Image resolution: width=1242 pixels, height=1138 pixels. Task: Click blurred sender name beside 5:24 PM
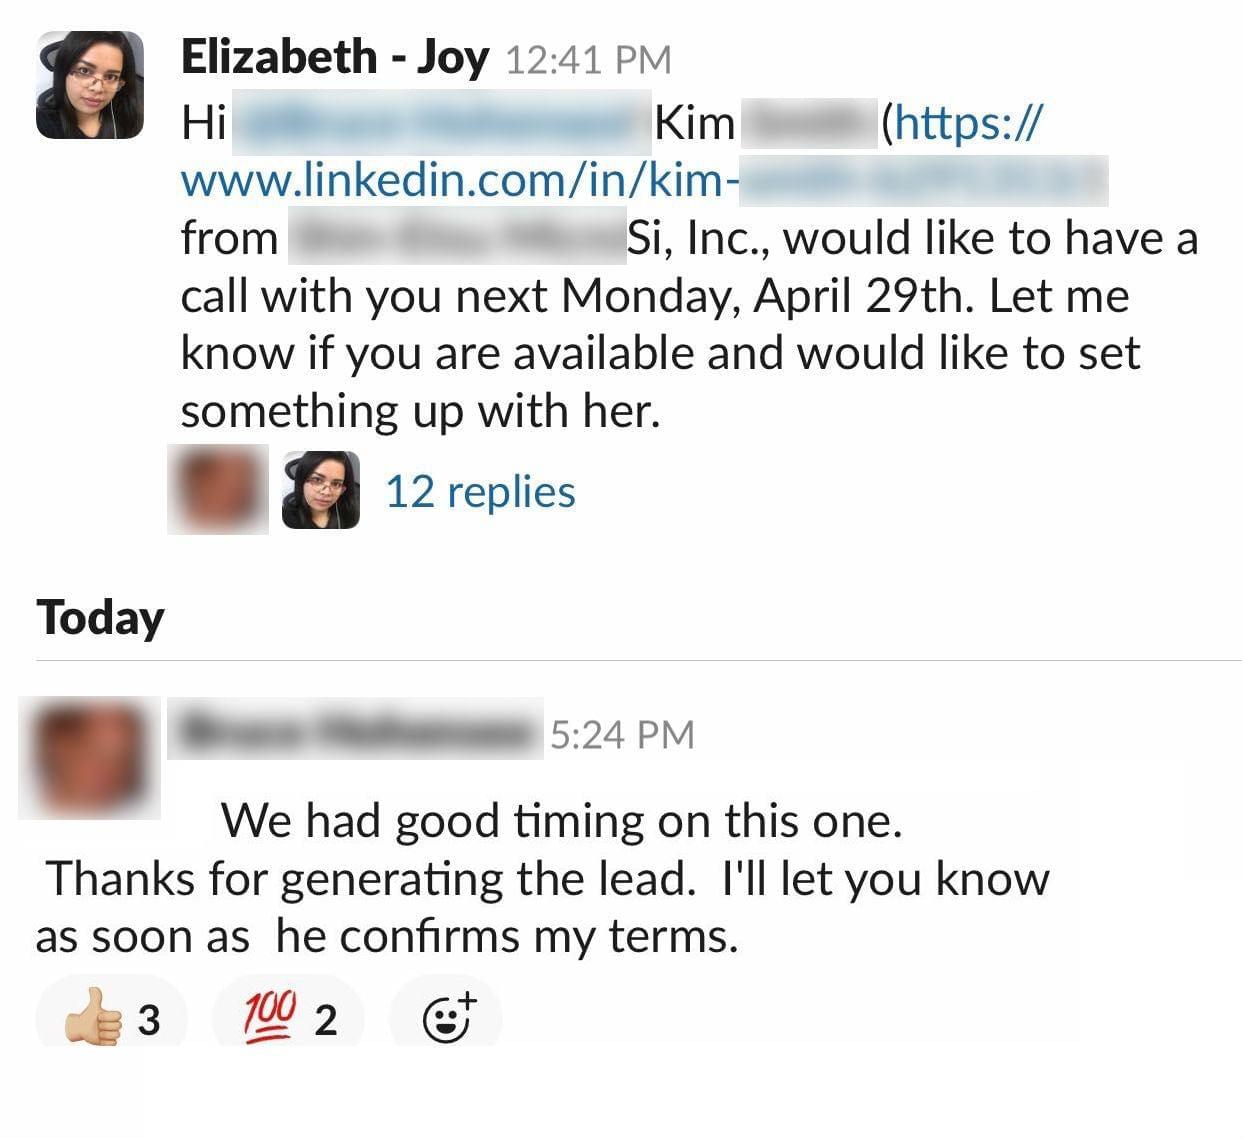tap(356, 731)
